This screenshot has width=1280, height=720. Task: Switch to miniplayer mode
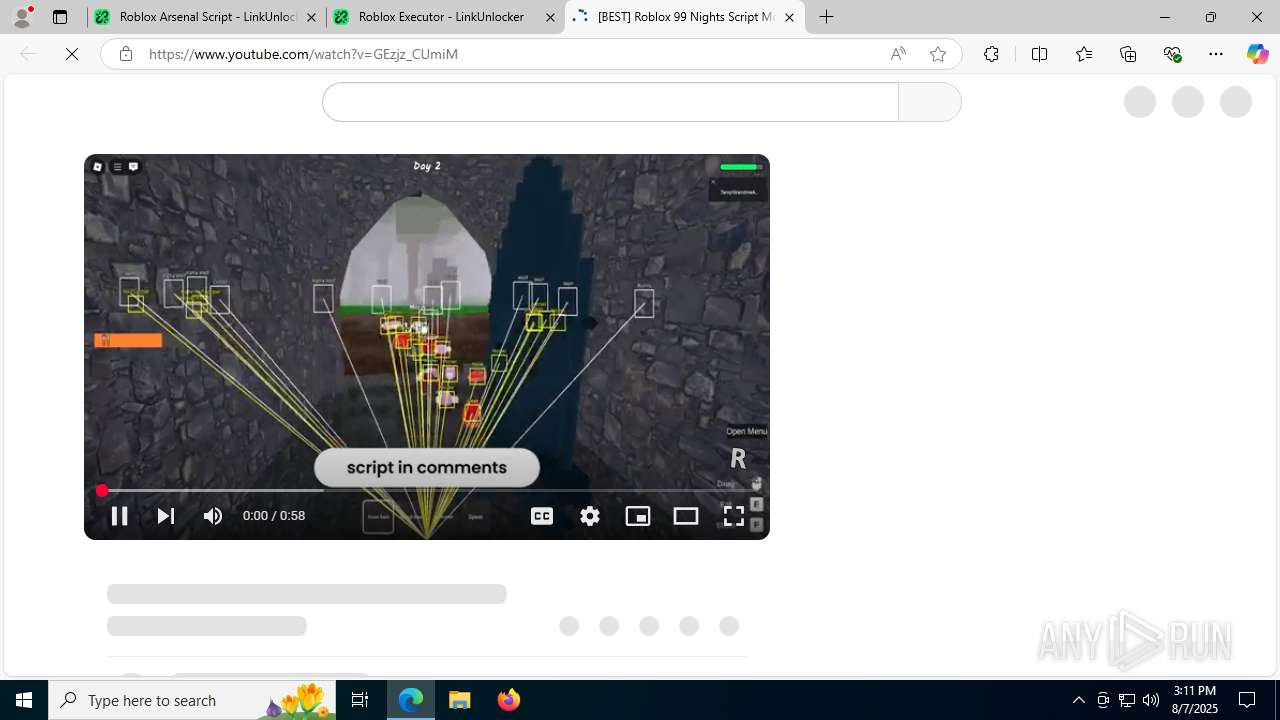[638, 516]
